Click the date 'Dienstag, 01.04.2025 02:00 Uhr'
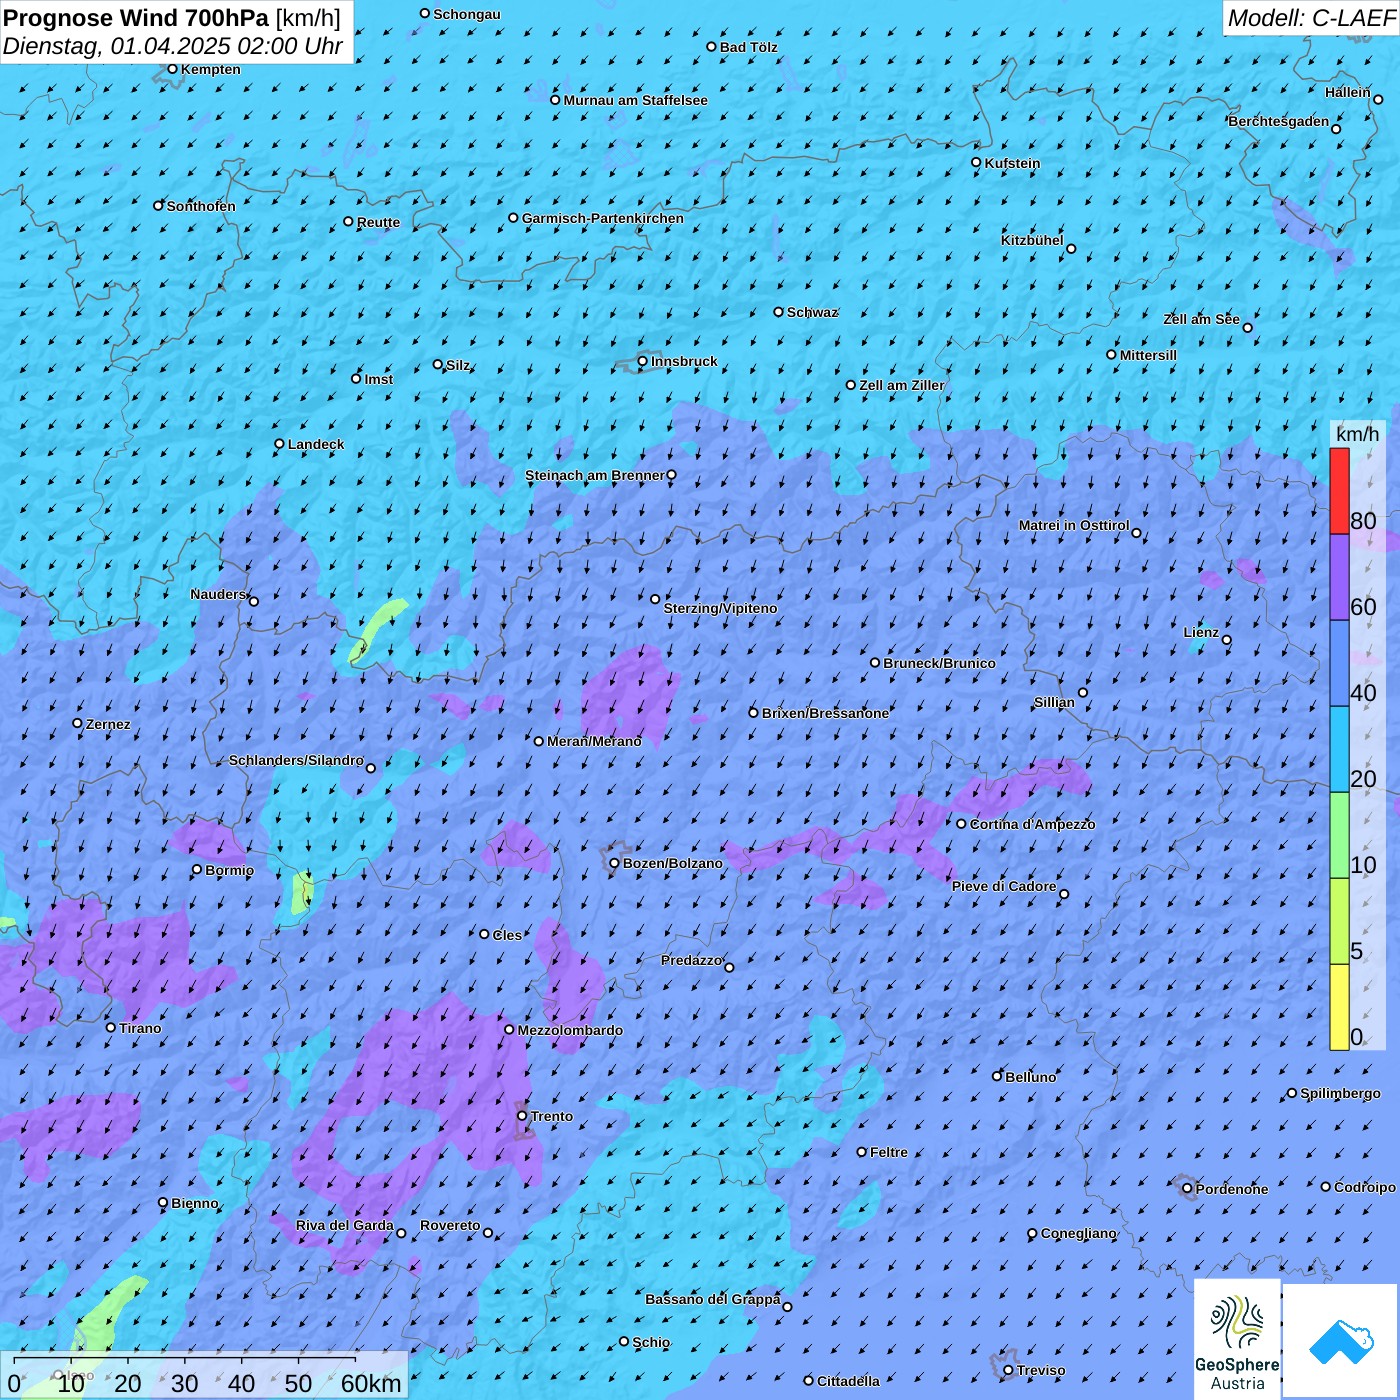The height and width of the screenshot is (1400, 1400). coord(173,46)
